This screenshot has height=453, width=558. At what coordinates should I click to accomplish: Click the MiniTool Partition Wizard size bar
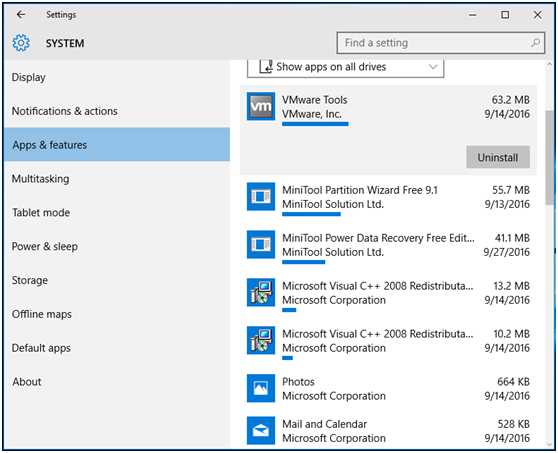311,214
